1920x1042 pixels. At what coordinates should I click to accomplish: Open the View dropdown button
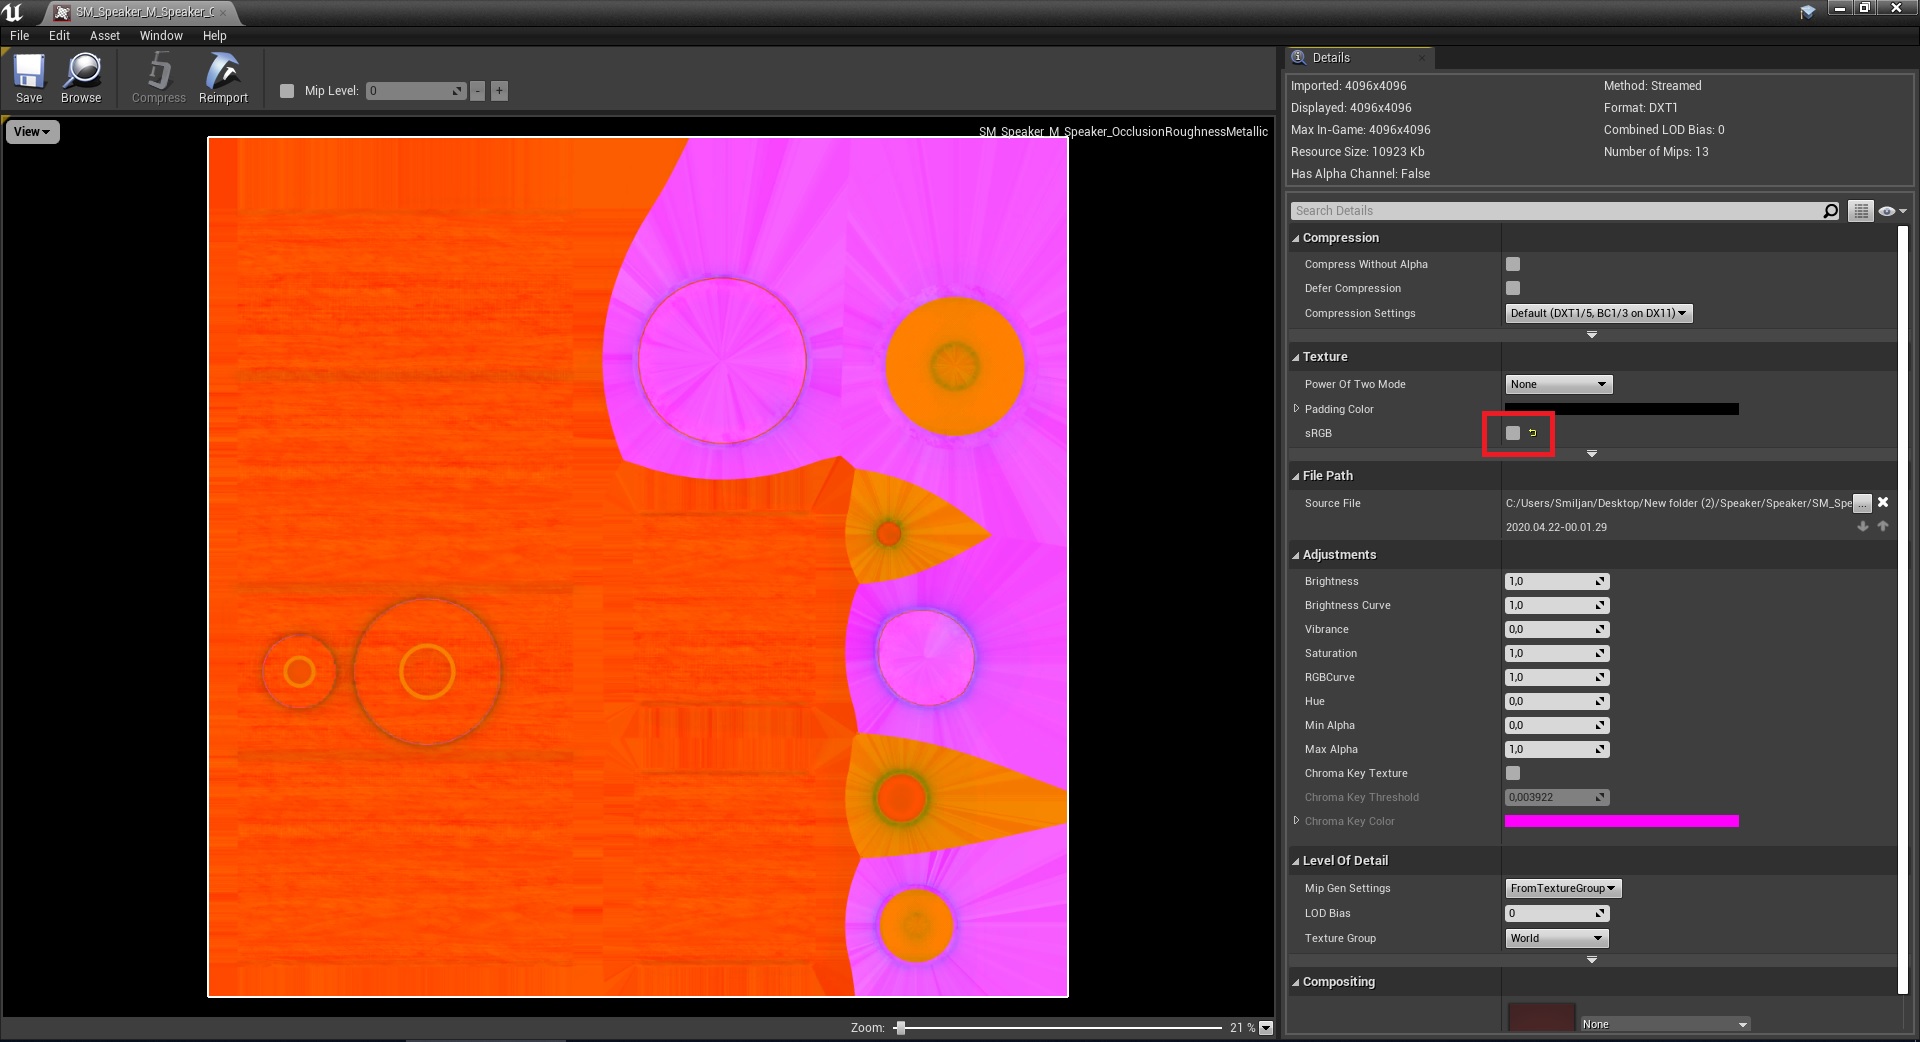[32, 132]
